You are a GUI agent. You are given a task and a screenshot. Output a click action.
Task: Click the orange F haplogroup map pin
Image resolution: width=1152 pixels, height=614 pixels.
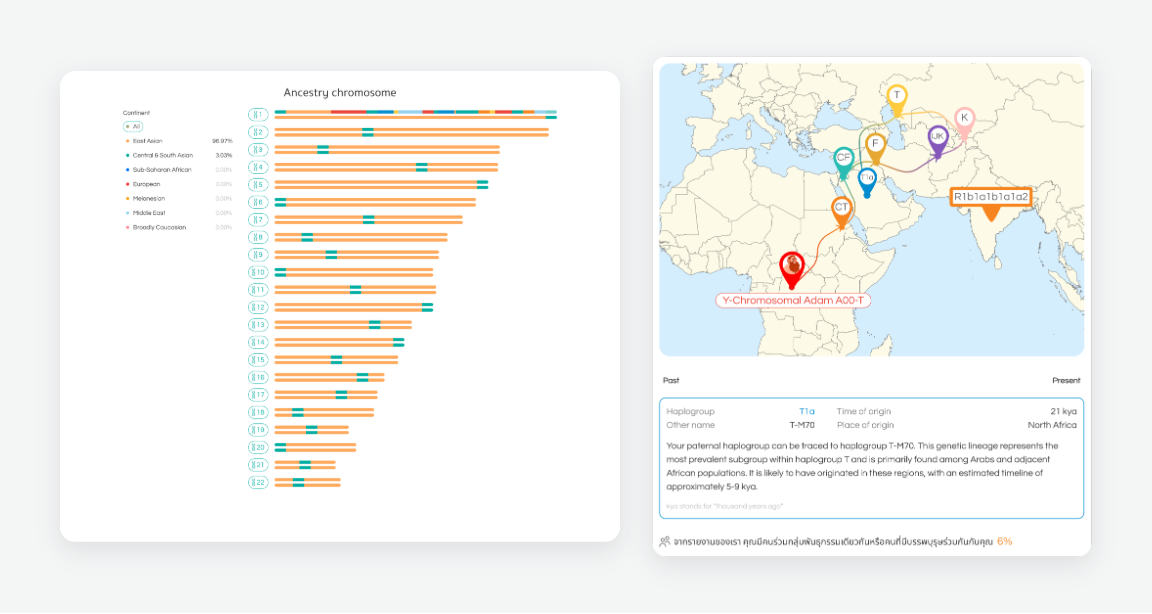tap(874, 147)
